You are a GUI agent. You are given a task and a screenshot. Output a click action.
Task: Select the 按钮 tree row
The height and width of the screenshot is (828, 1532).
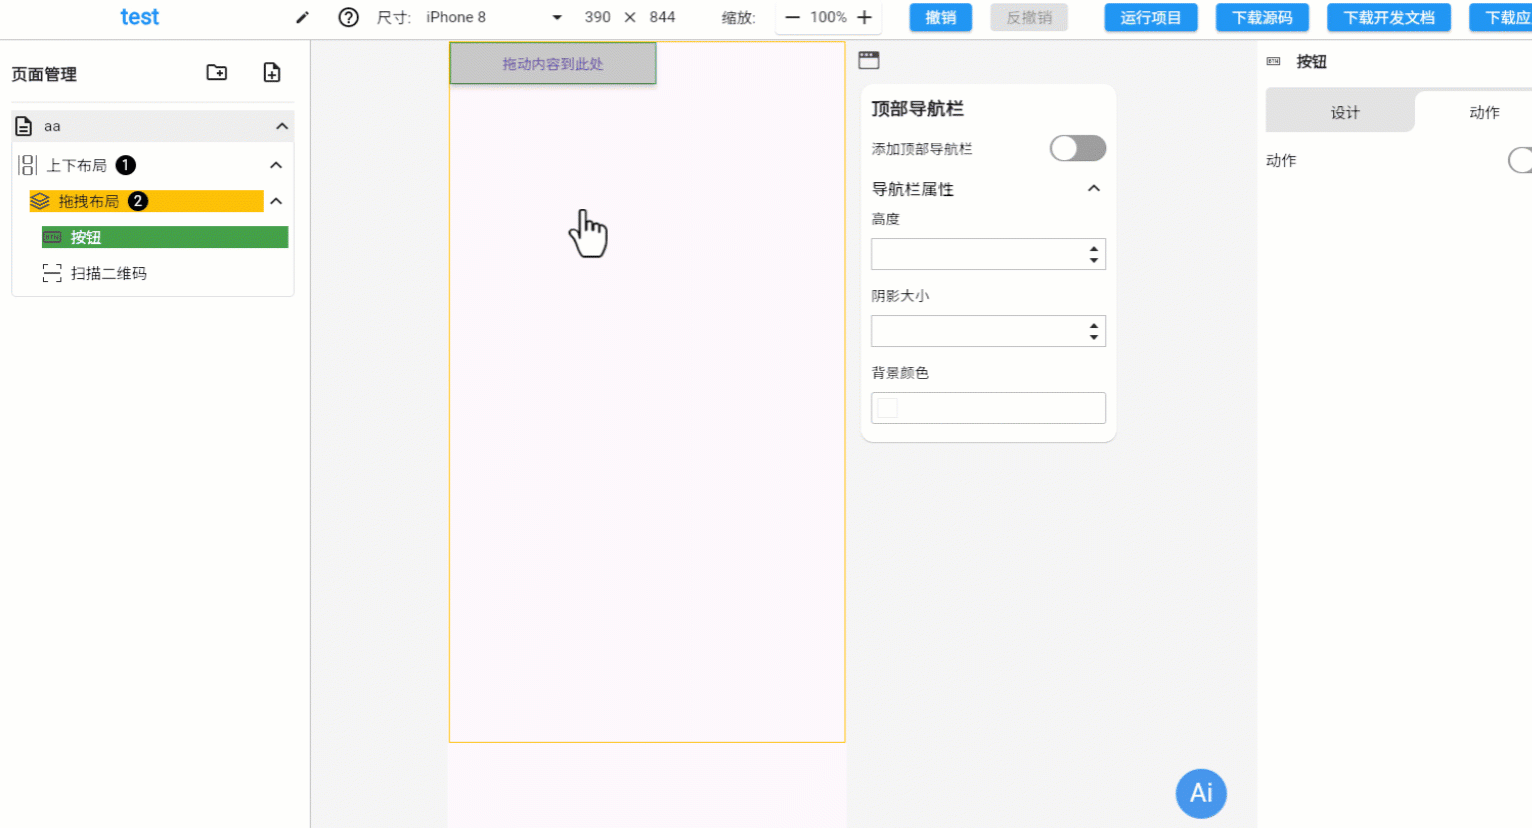point(165,237)
